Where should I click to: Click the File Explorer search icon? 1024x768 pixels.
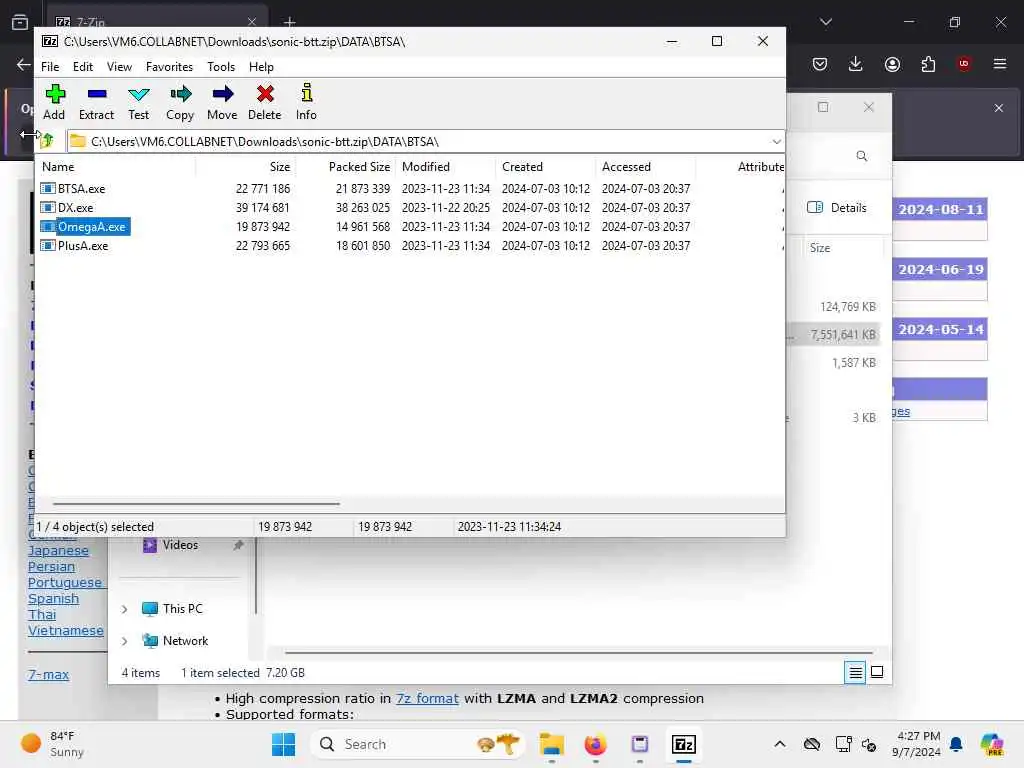point(861,156)
